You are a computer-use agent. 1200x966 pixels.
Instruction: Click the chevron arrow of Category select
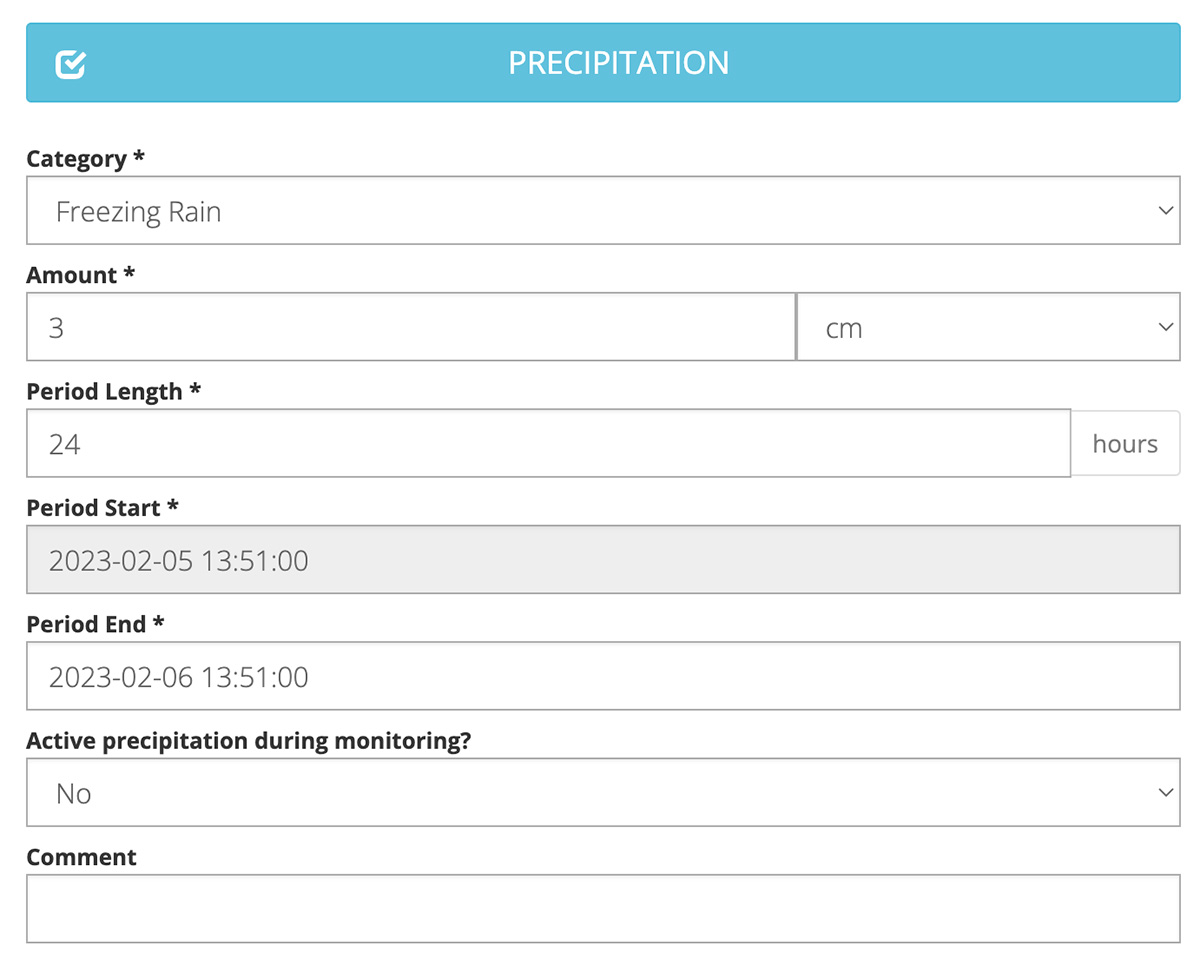click(1163, 211)
